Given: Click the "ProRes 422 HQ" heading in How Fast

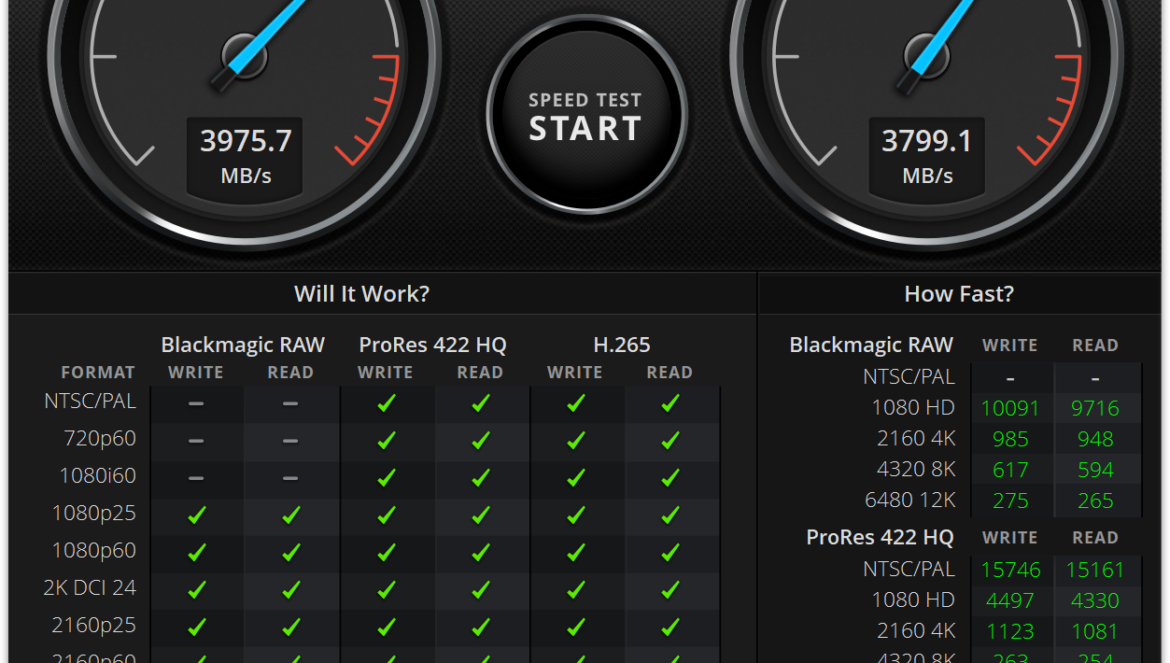Looking at the screenshot, I should point(880,537).
